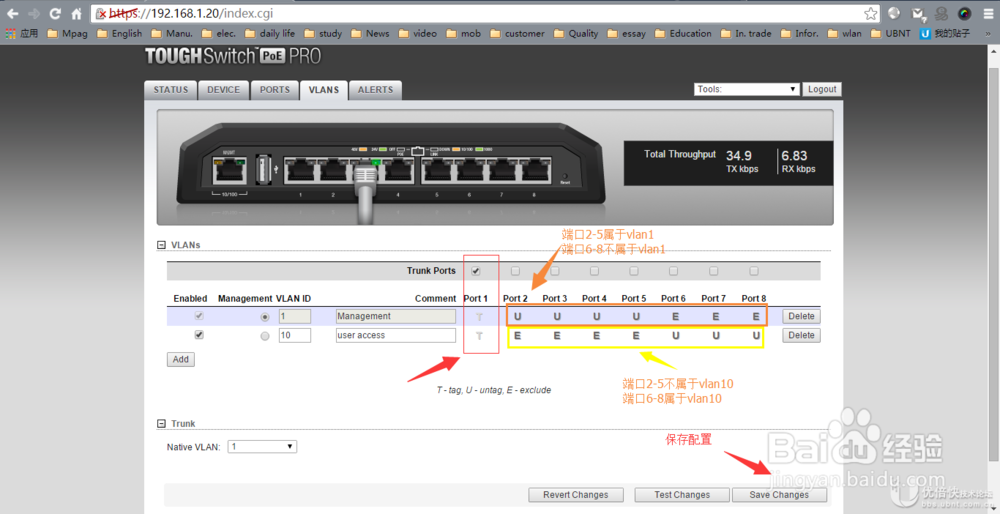The height and width of the screenshot is (514, 1000).
Task: Toggle Trunk Ports checkbox for Port 7
Action: pyautogui.click(x=714, y=271)
